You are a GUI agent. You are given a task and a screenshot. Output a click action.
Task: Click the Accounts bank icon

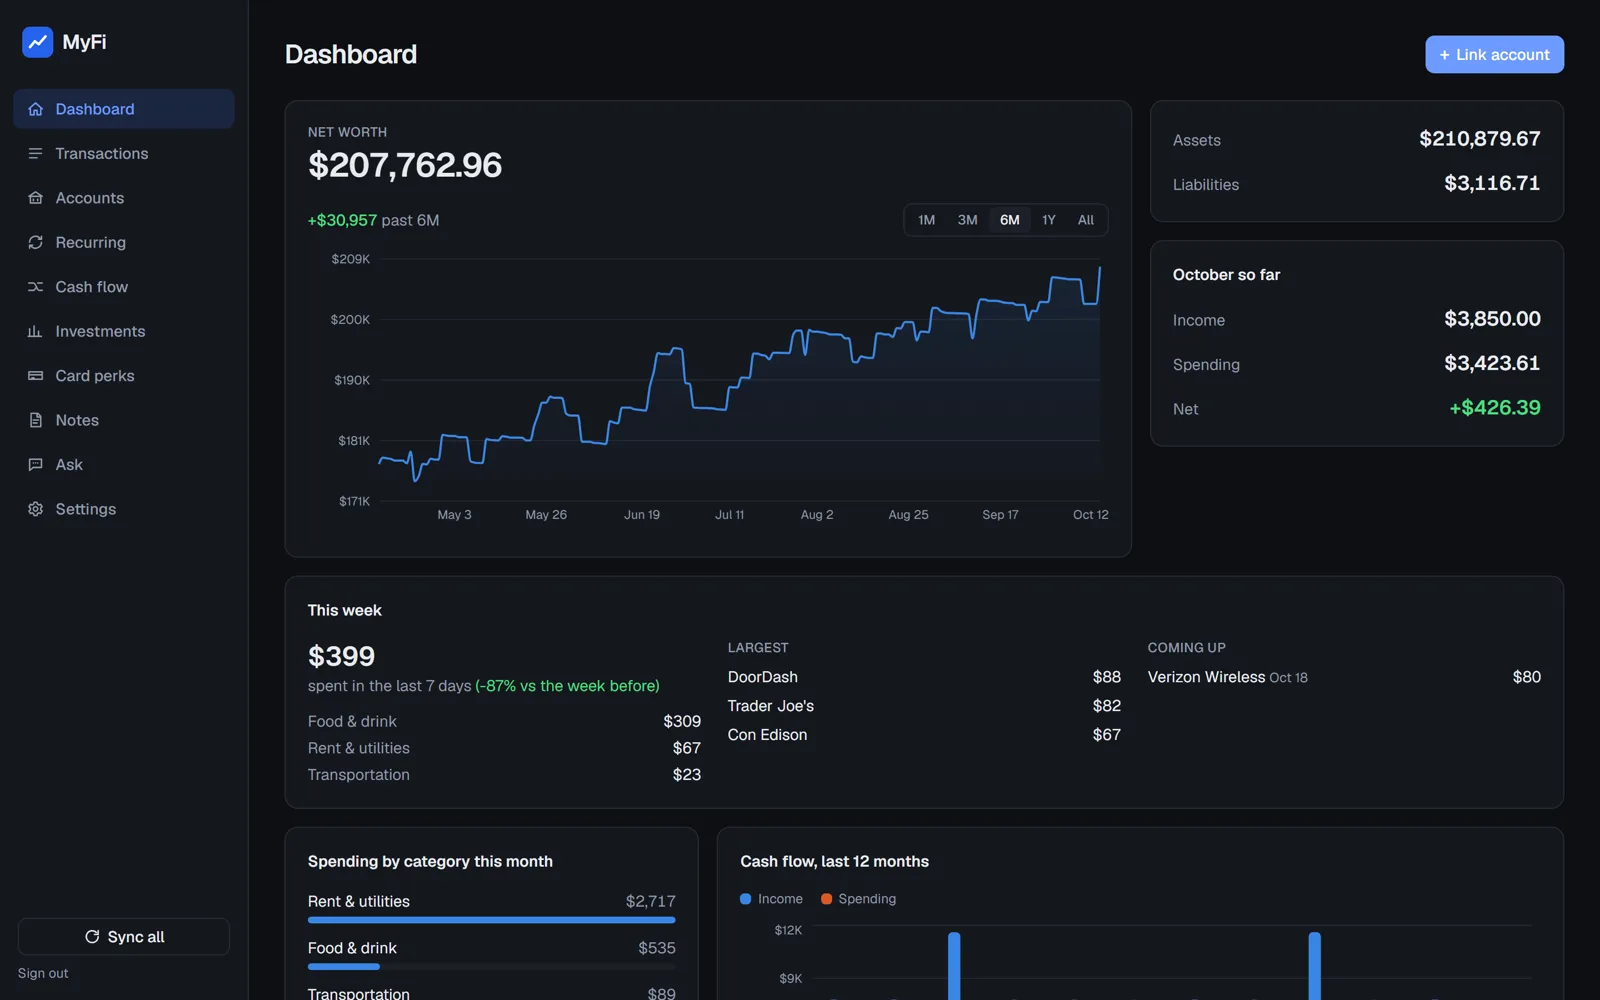pos(36,198)
